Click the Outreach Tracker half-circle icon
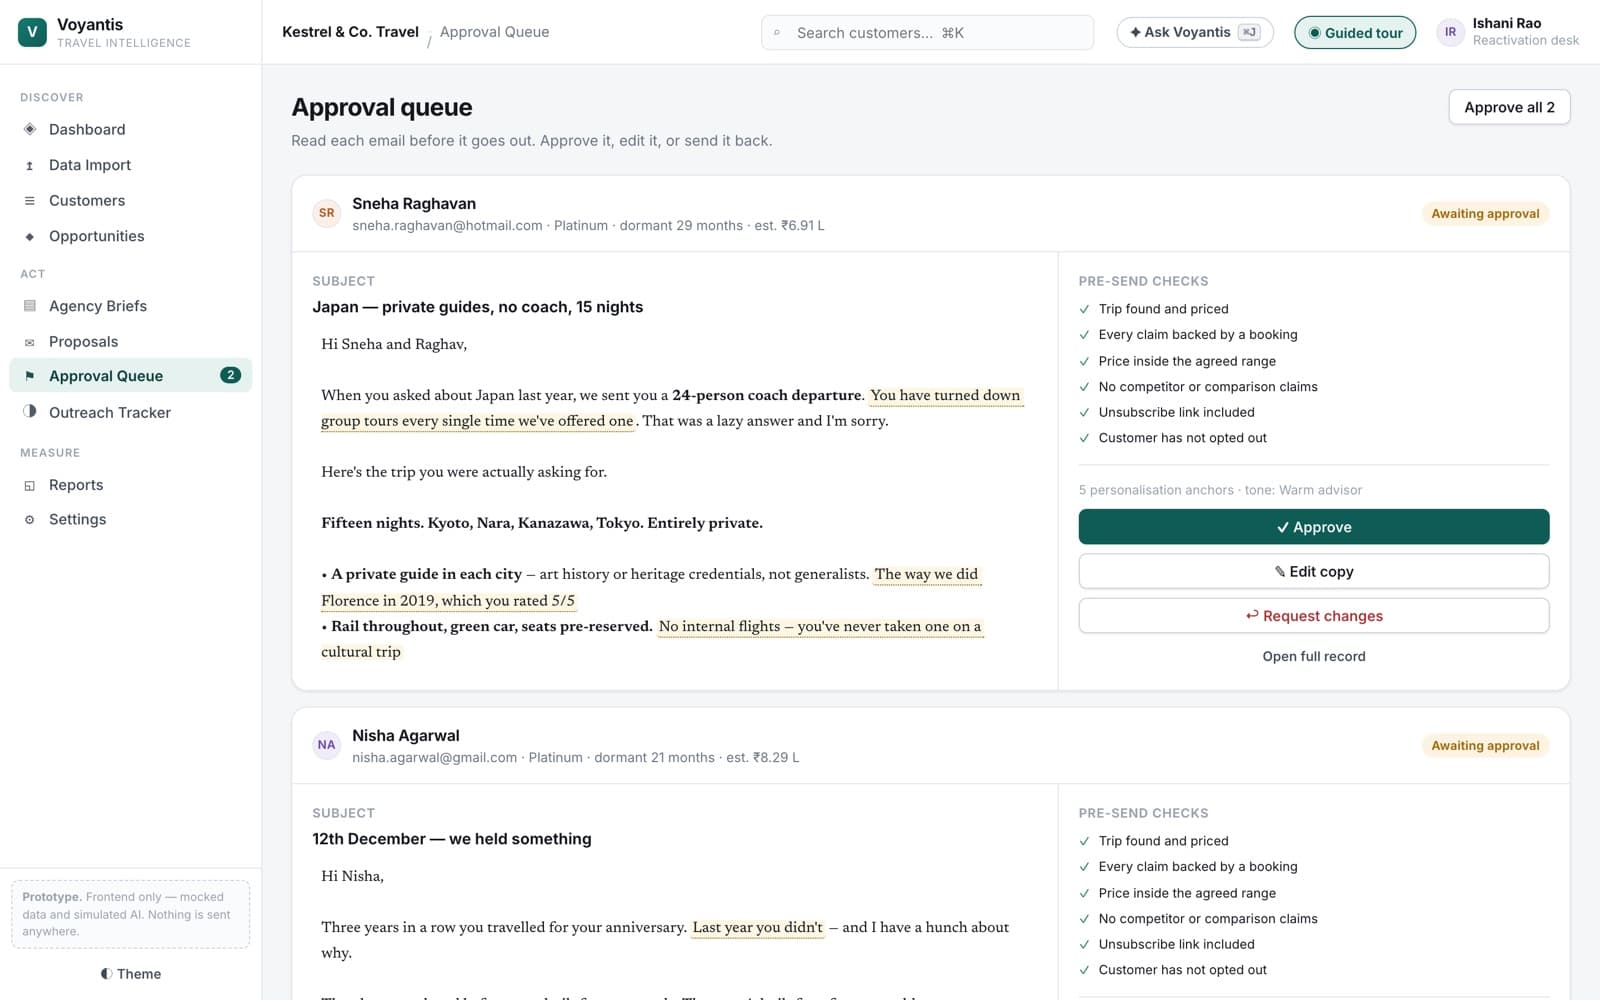Viewport: 1600px width, 1000px height. click(30, 412)
